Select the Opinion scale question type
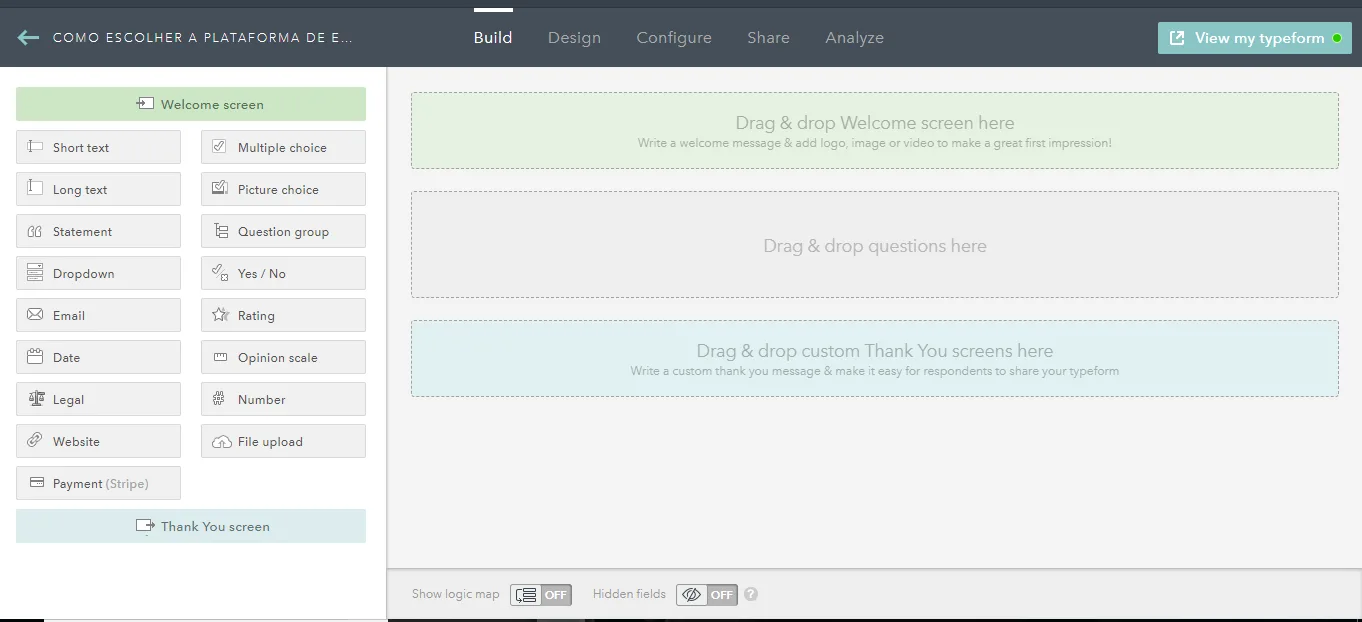Screen dimensions: 1362x622 tap(283, 357)
